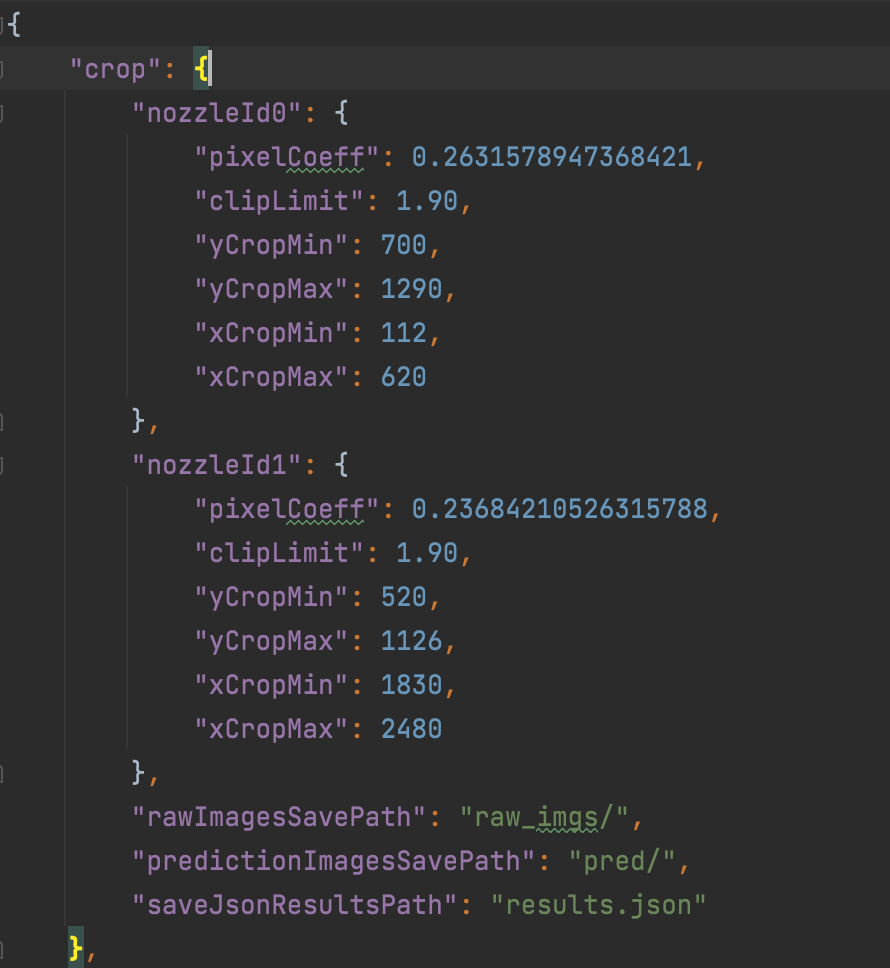Click the "pred/" string value
Viewport: 890px width, 968px height.
(622, 861)
